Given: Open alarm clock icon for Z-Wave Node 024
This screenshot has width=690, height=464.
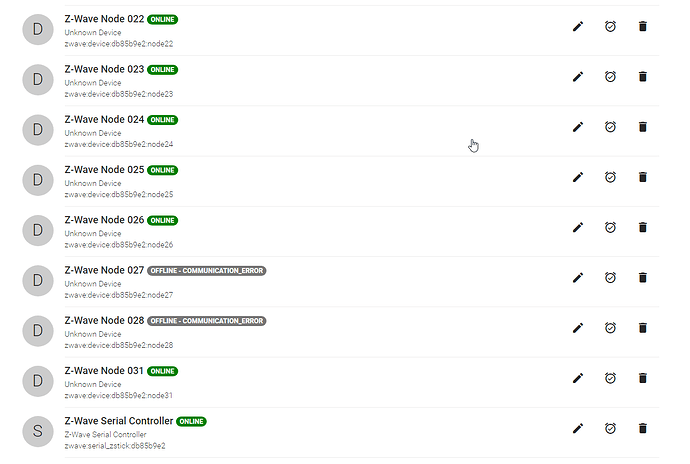Looking at the screenshot, I should coord(610,127).
